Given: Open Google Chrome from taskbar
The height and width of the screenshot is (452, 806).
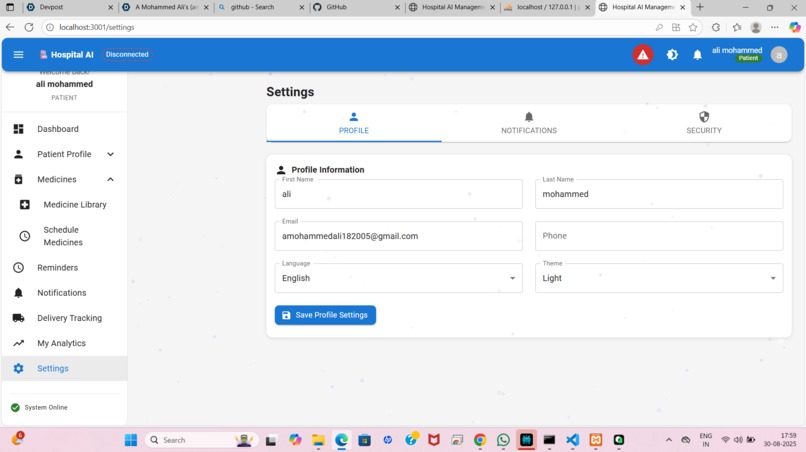Looking at the screenshot, I should [480, 440].
